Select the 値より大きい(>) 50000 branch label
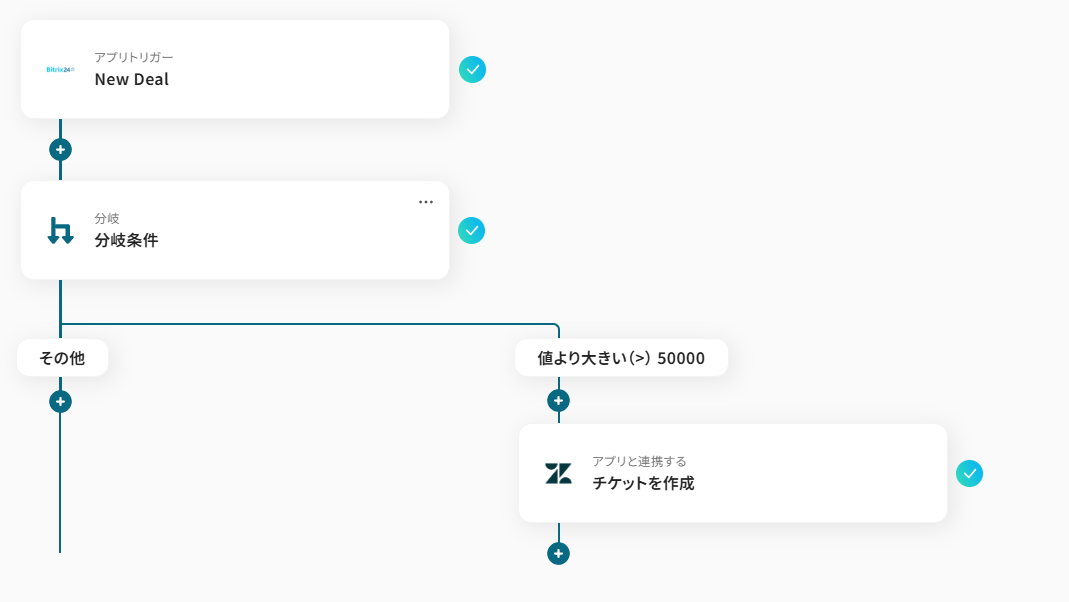 pyautogui.click(x=621, y=358)
